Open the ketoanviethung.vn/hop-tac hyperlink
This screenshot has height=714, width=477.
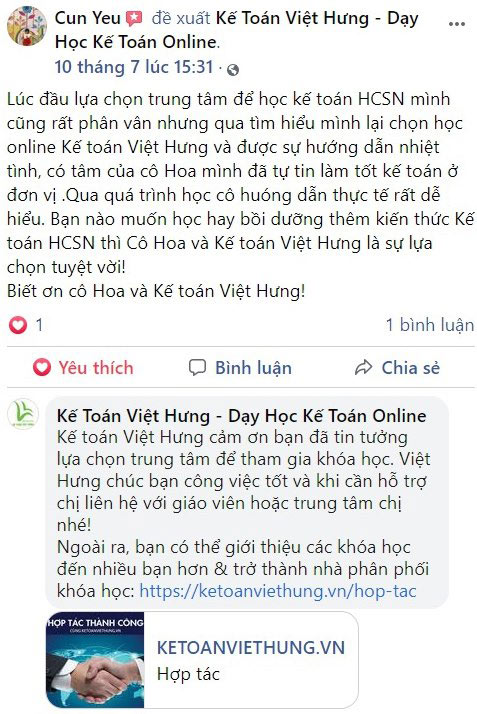278,591
